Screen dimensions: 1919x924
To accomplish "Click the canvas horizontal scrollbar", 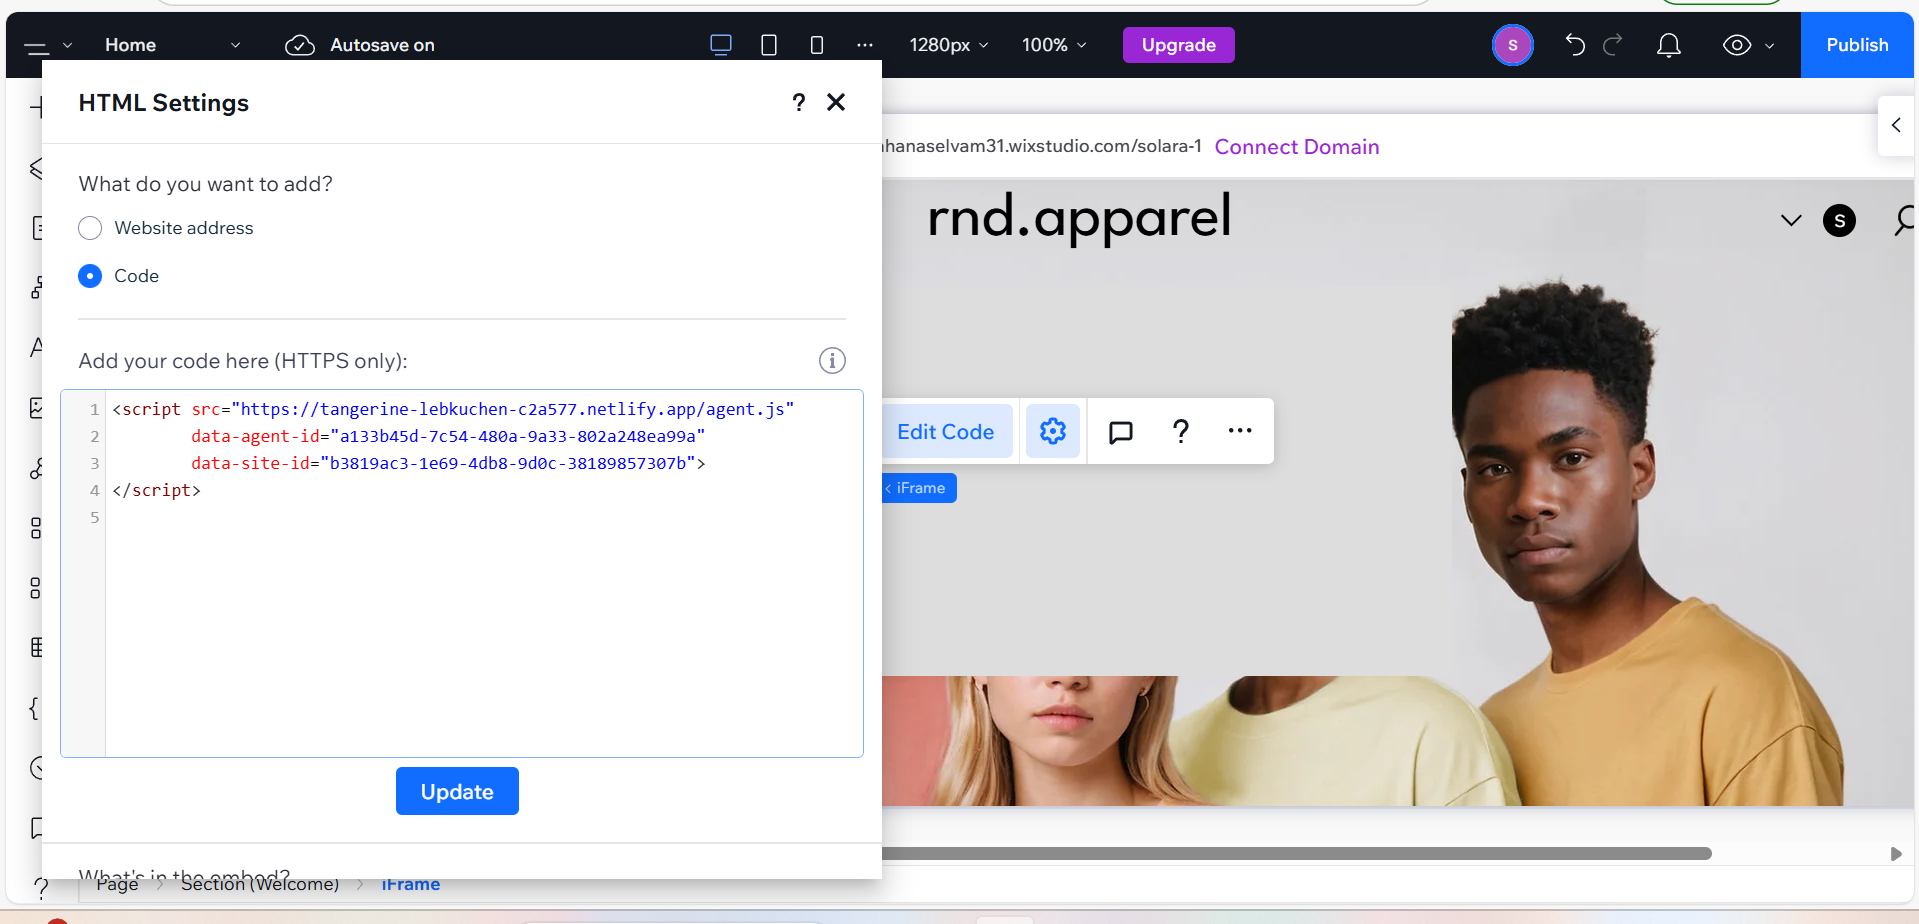I will (1297, 854).
